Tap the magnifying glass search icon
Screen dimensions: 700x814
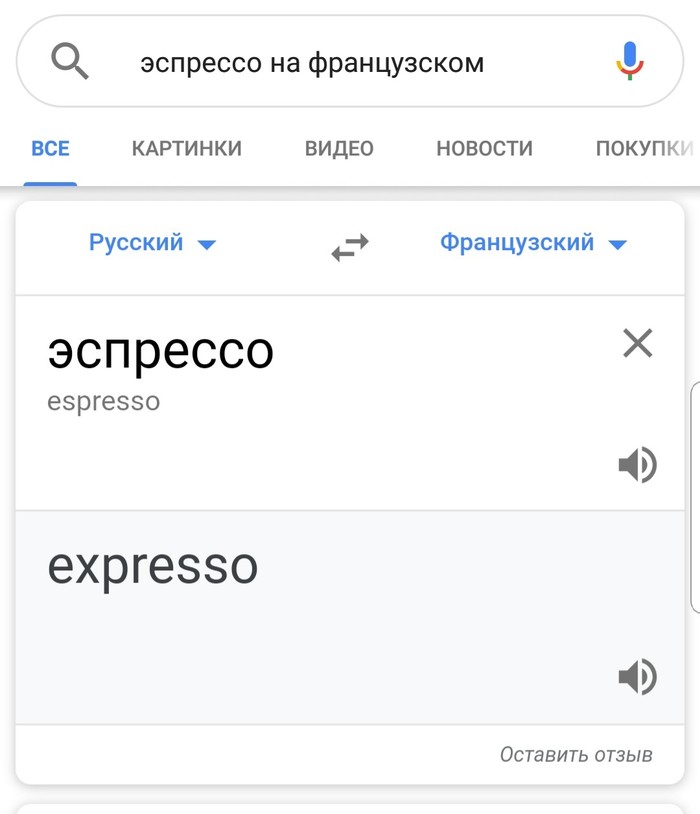point(70,63)
